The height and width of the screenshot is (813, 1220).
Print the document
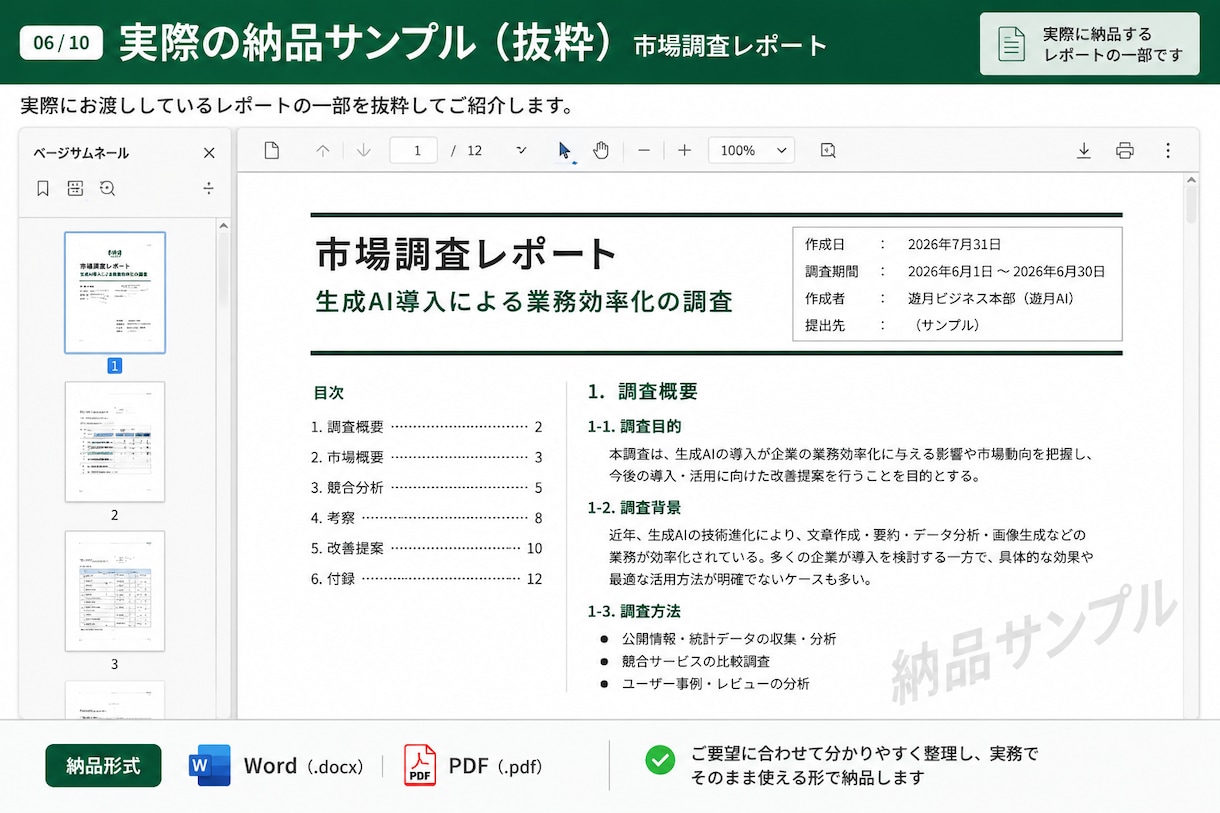coord(1125,150)
